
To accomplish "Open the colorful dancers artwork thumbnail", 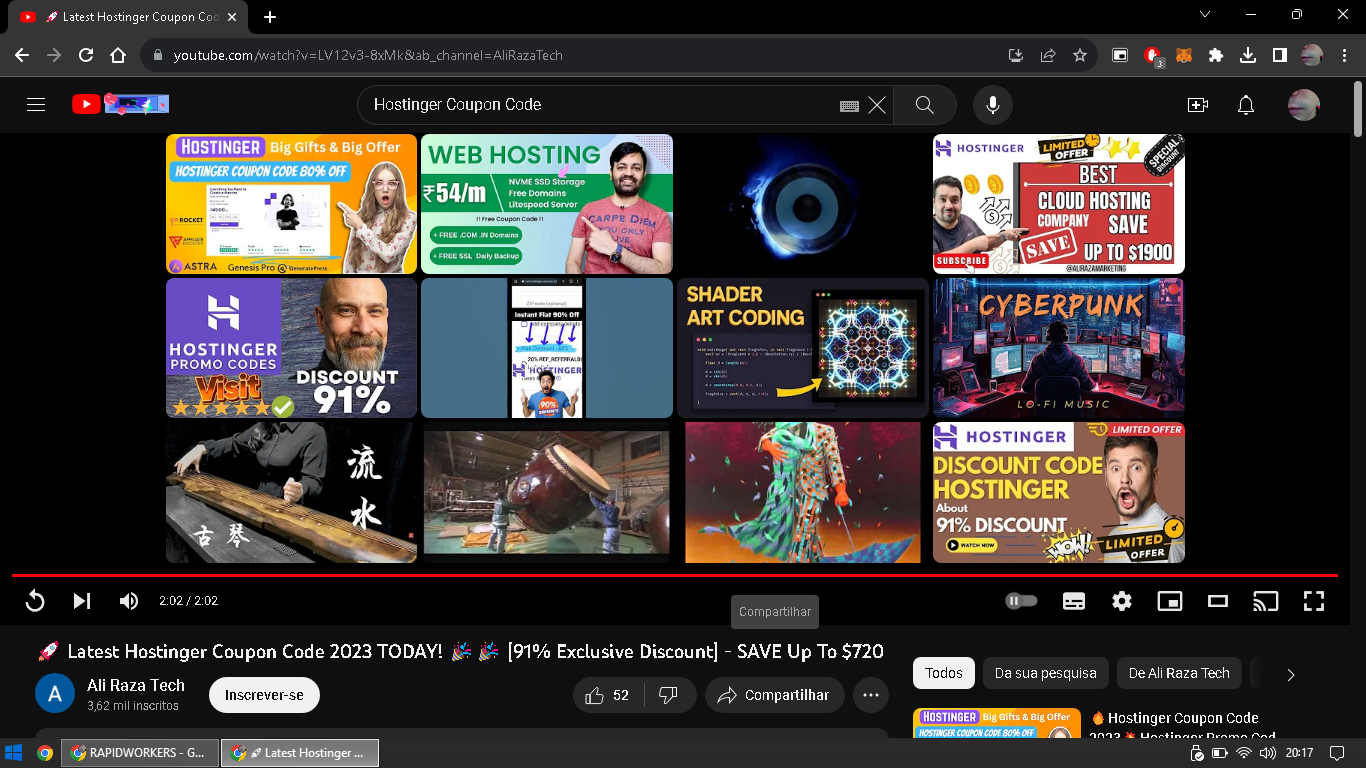I will 803,492.
